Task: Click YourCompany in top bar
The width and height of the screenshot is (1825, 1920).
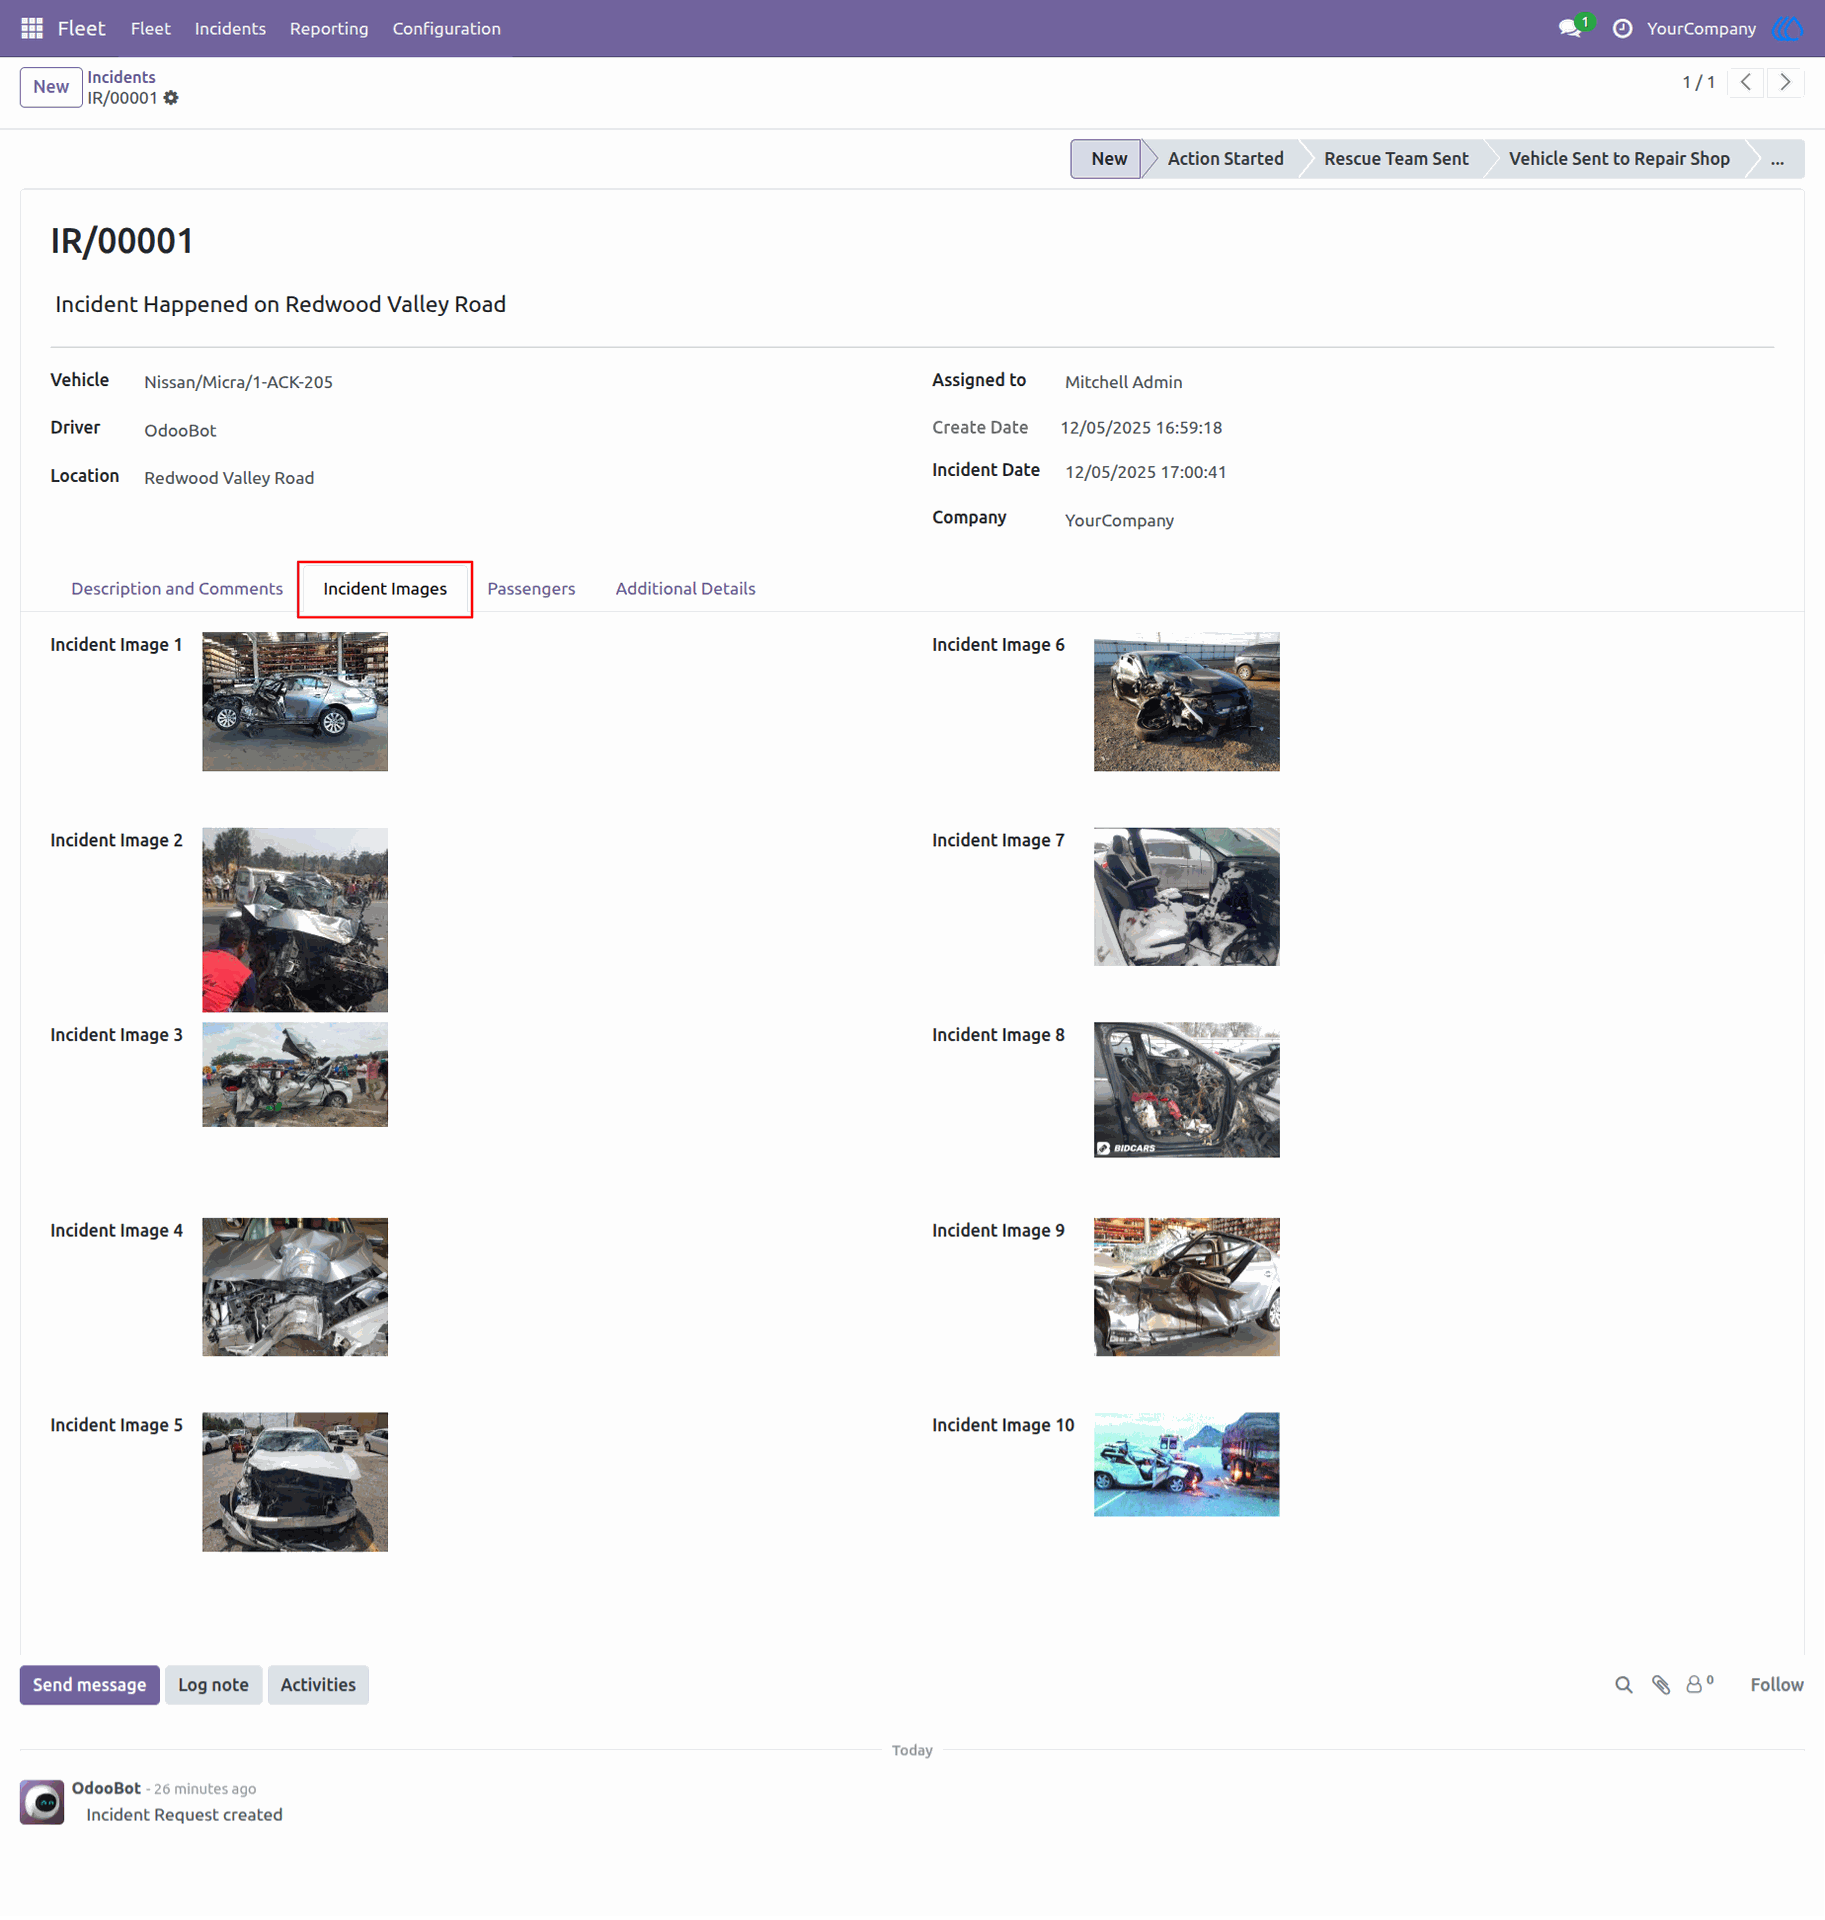Action: pyautogui.click(x=1700, y=28)
